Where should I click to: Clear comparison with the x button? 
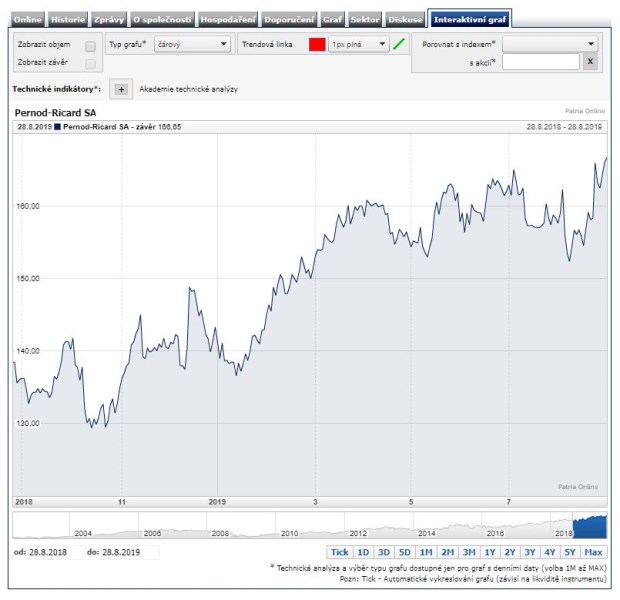coord(590,62)
